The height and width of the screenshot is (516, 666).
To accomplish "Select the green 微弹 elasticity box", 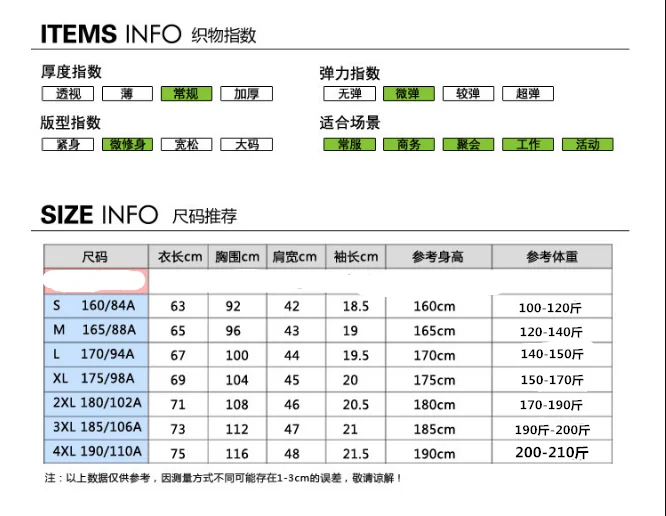I will pos(409,93).
